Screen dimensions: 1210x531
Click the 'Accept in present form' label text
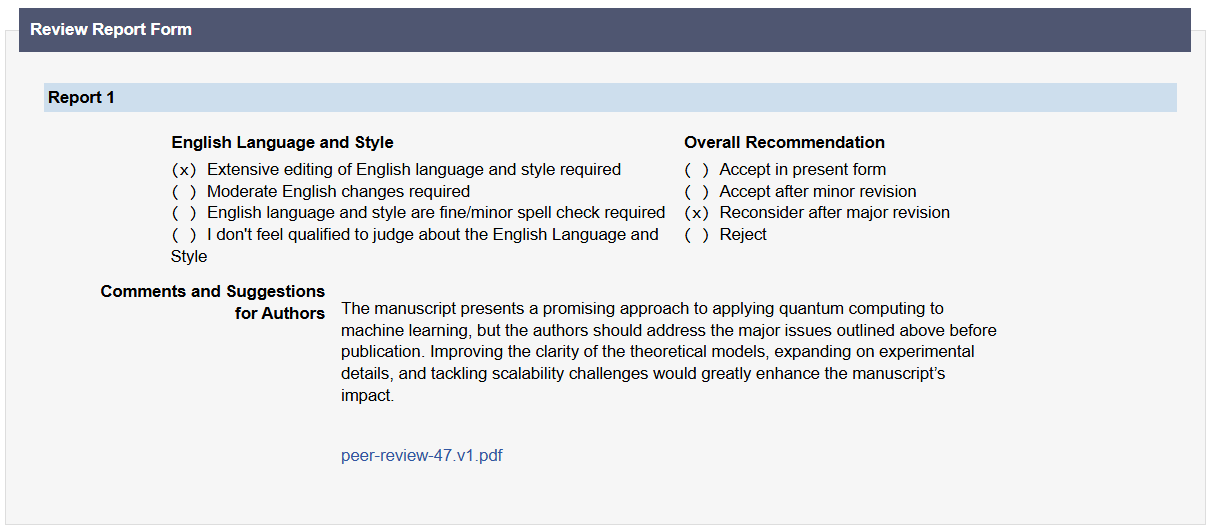(x=802, y=170)
